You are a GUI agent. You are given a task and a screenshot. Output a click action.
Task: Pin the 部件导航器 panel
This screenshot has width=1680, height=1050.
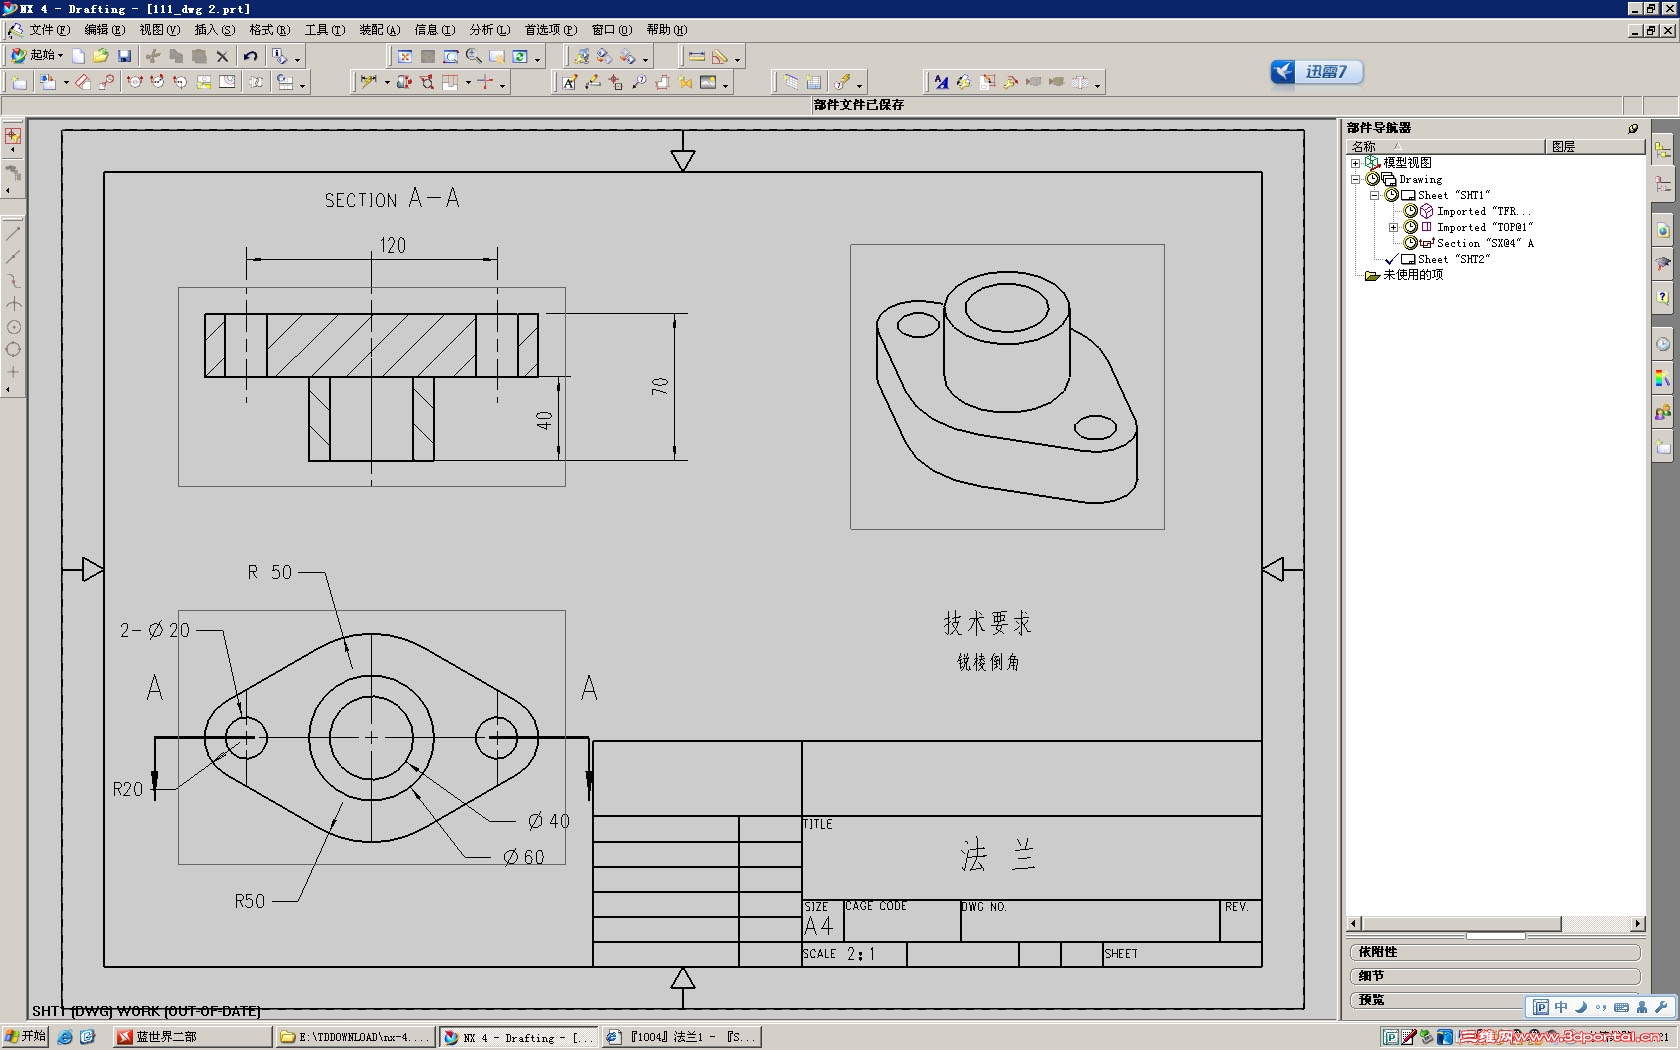tap(1633, 128)
